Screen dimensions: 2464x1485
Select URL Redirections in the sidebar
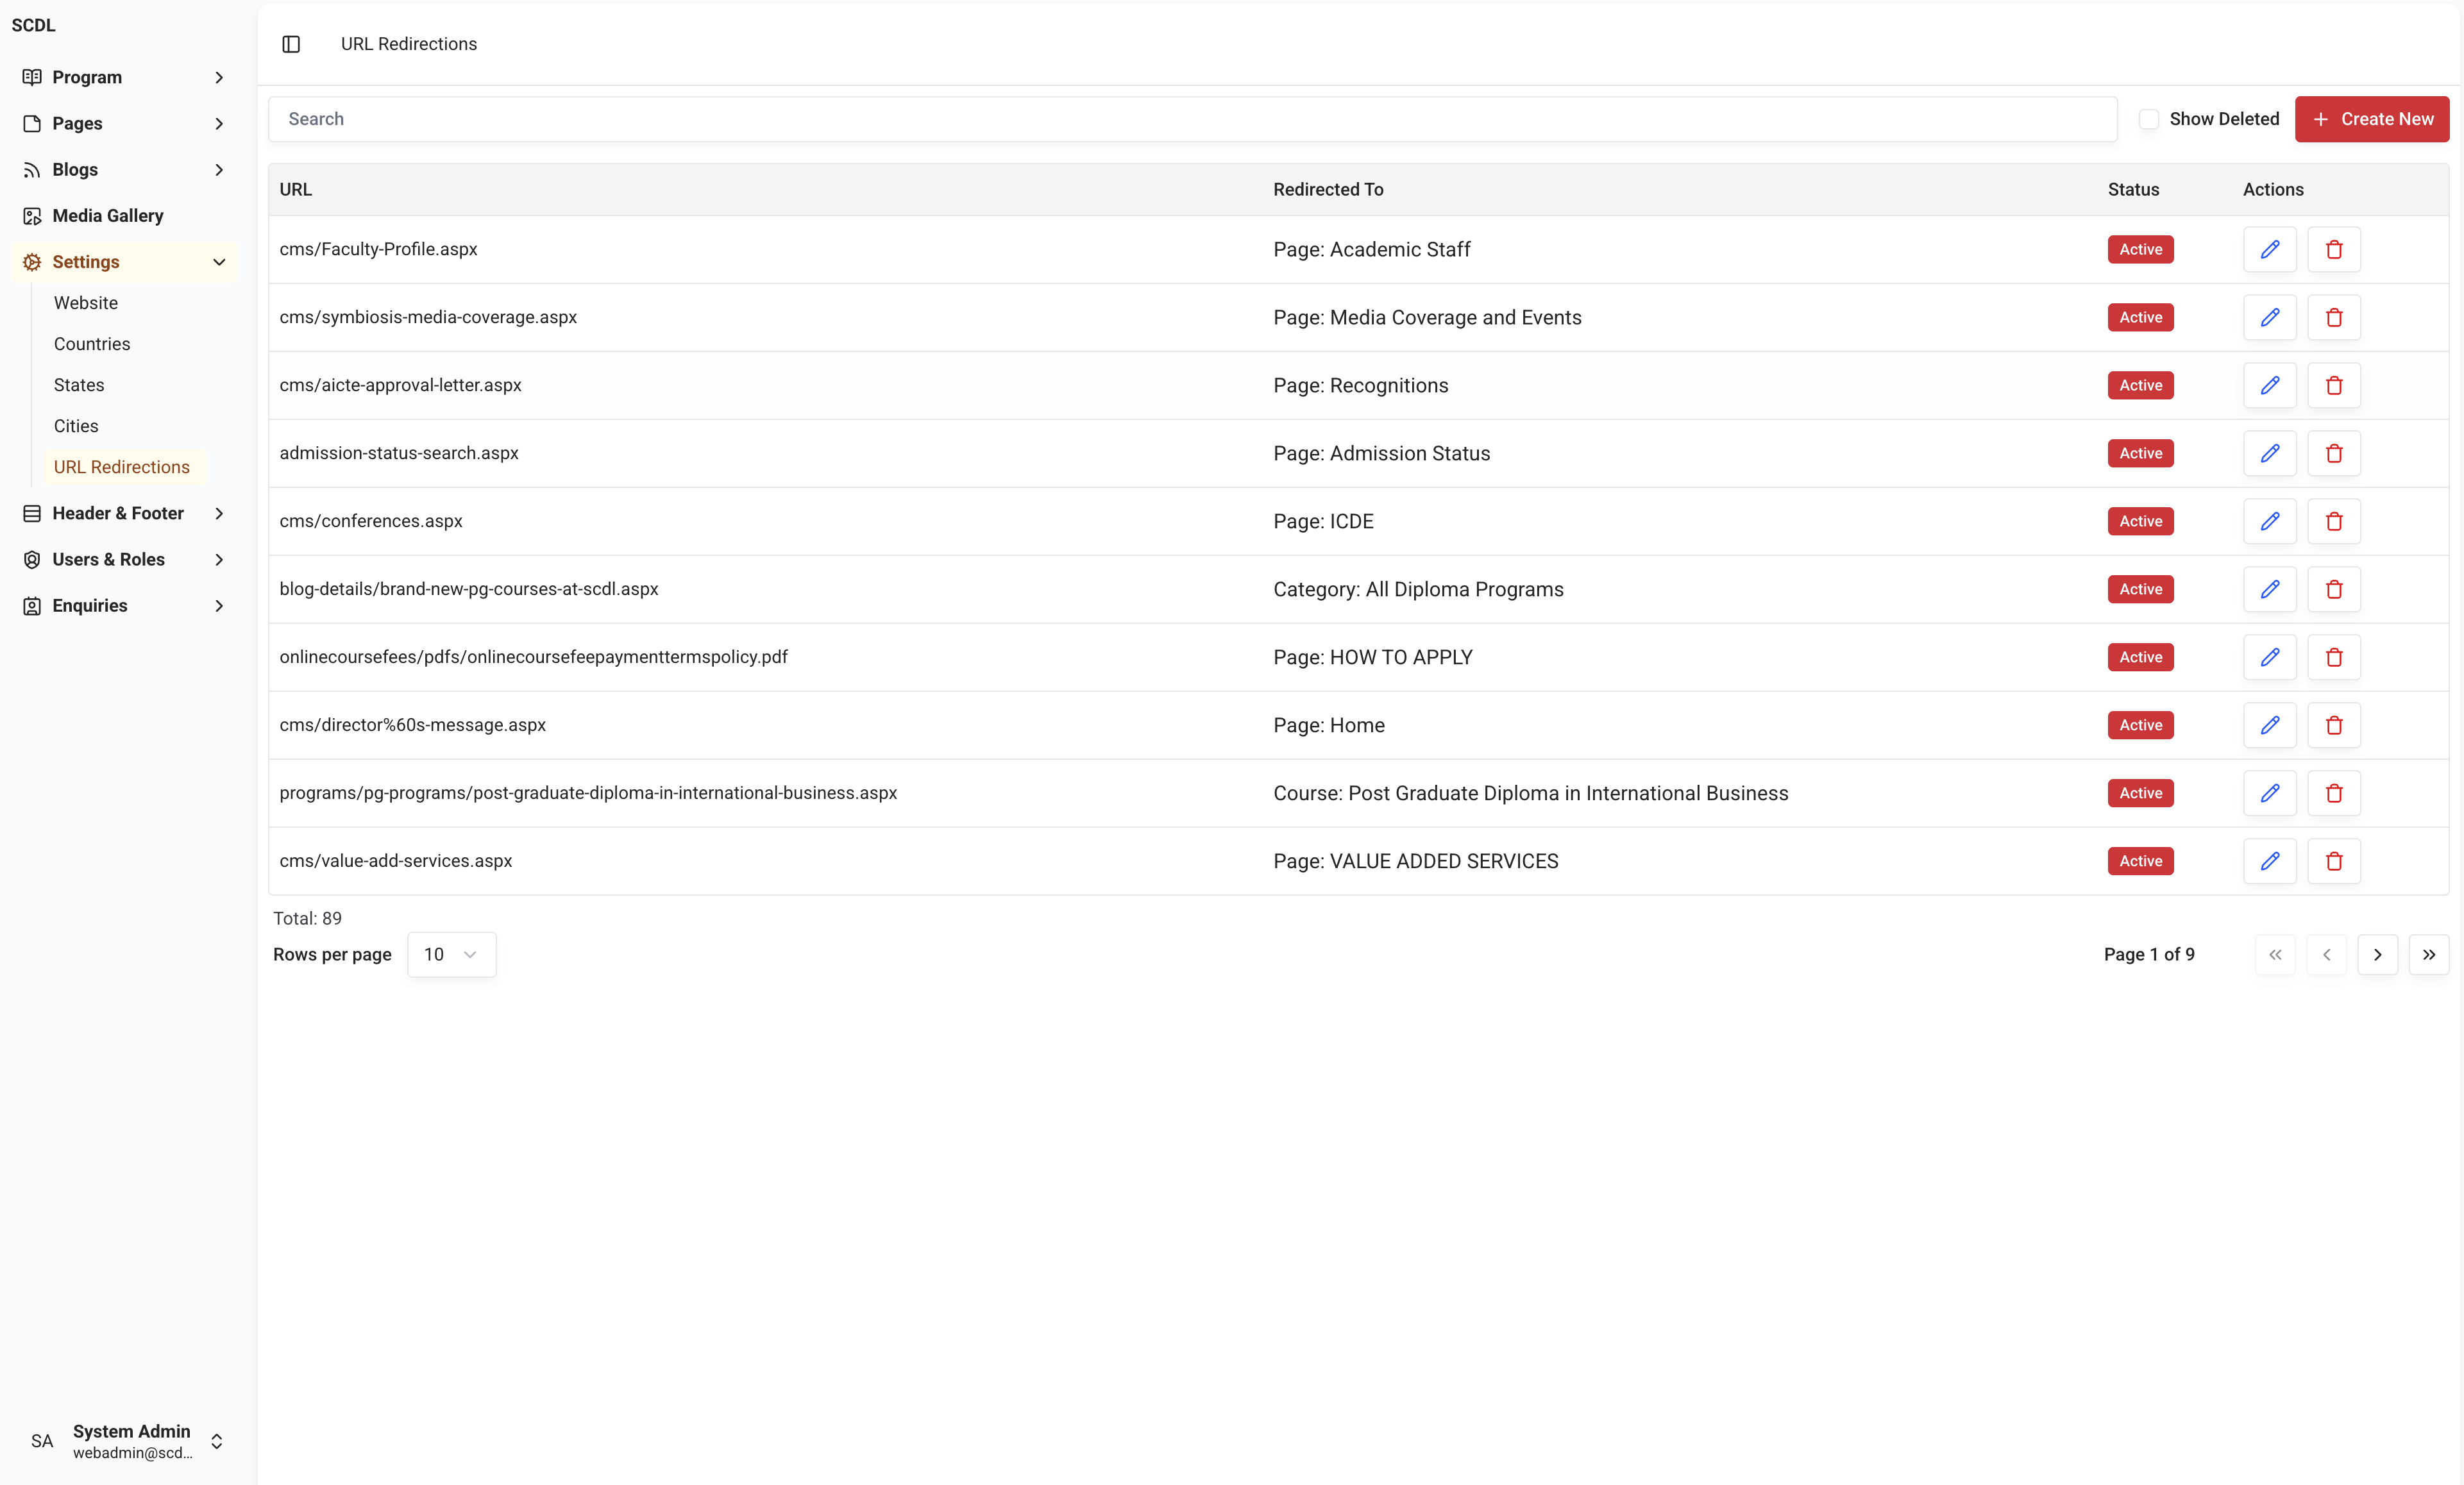click(x=123, y=466)
